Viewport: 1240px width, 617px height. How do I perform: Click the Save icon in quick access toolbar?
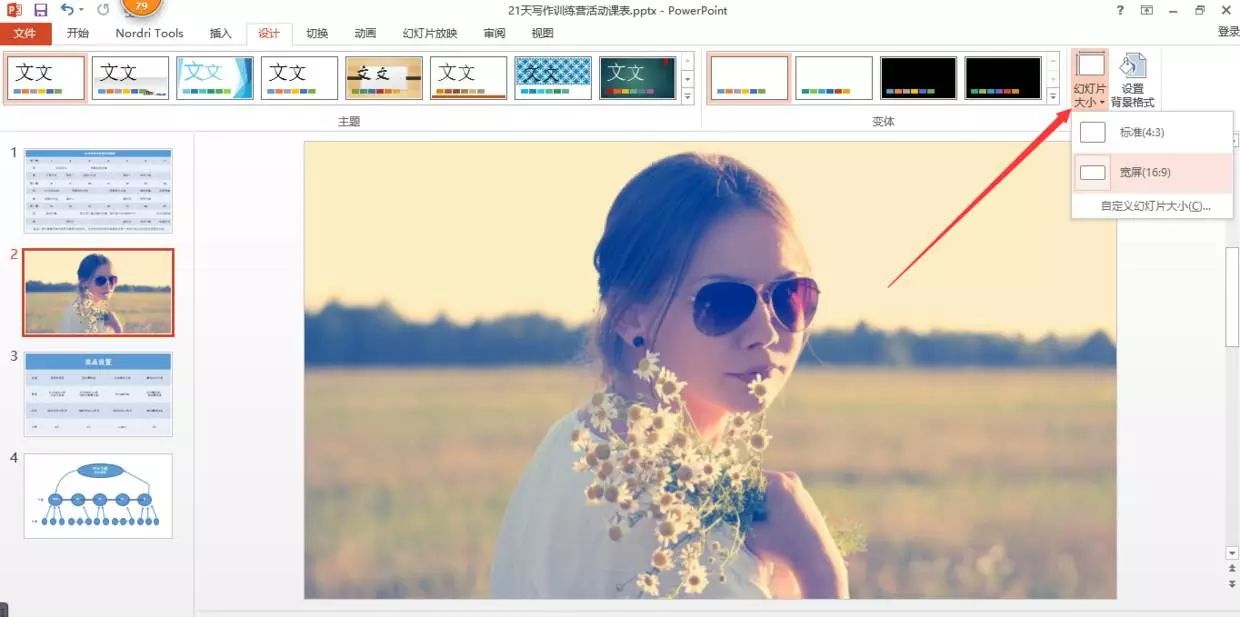pyautogui.click(x=41, y=10)
